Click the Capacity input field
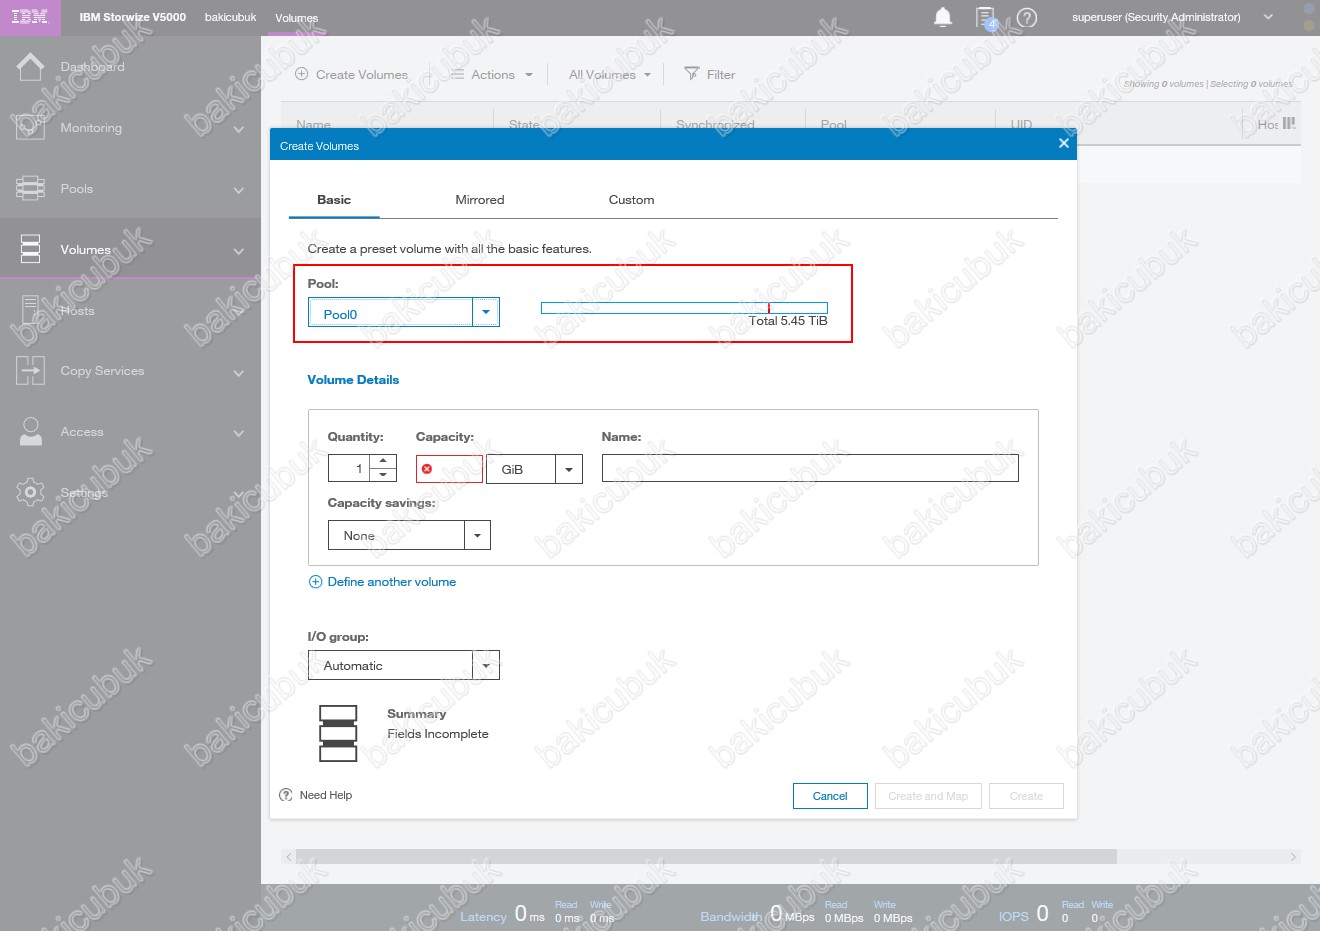1320x931 pixels. 449,469
